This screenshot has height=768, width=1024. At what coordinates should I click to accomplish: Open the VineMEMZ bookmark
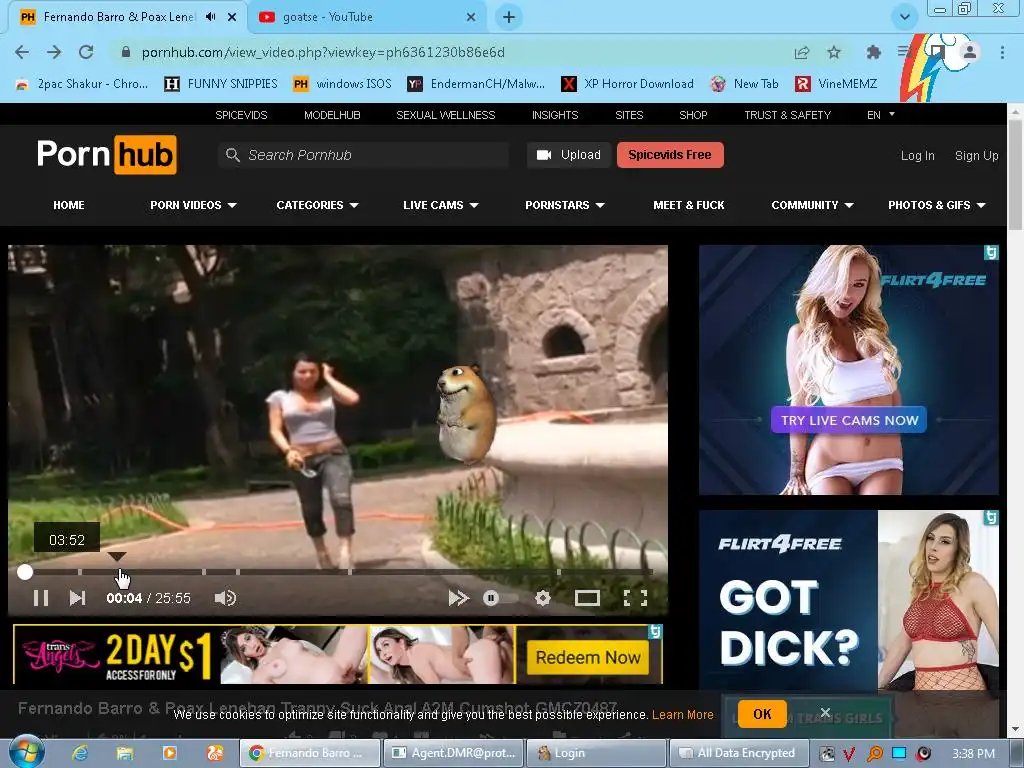tap(837, 84)
